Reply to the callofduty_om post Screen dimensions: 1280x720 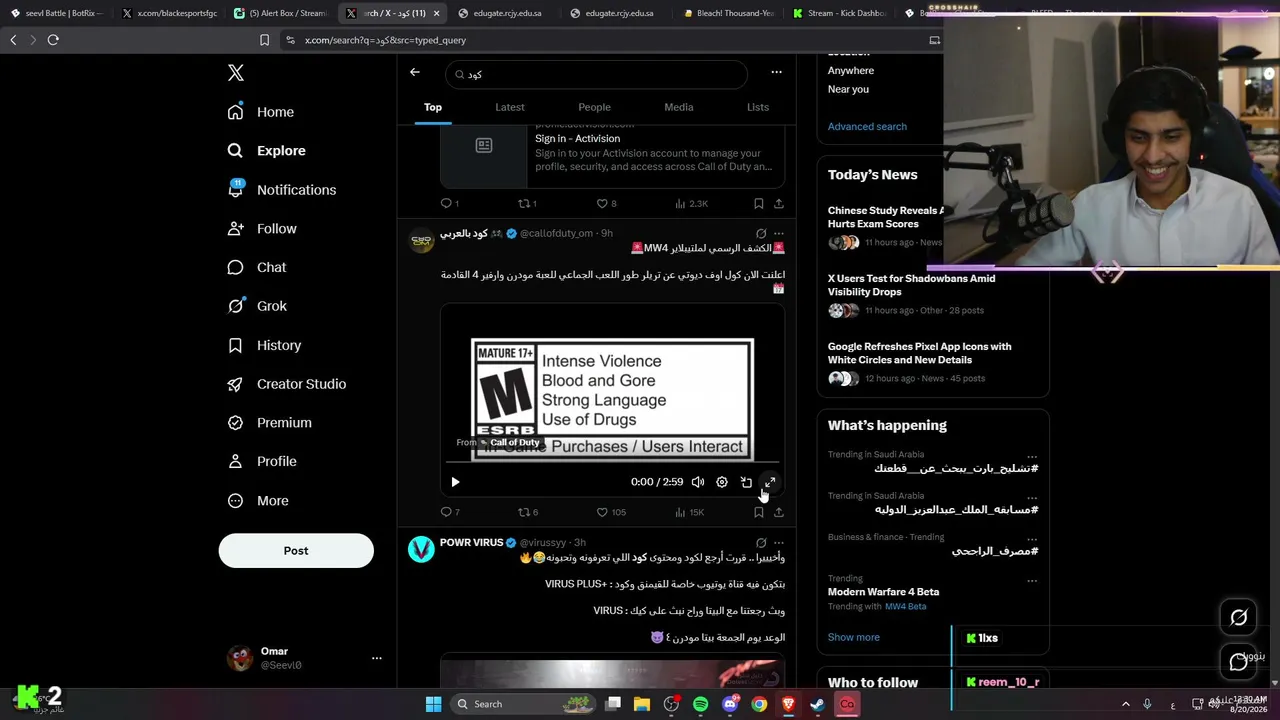446,512
